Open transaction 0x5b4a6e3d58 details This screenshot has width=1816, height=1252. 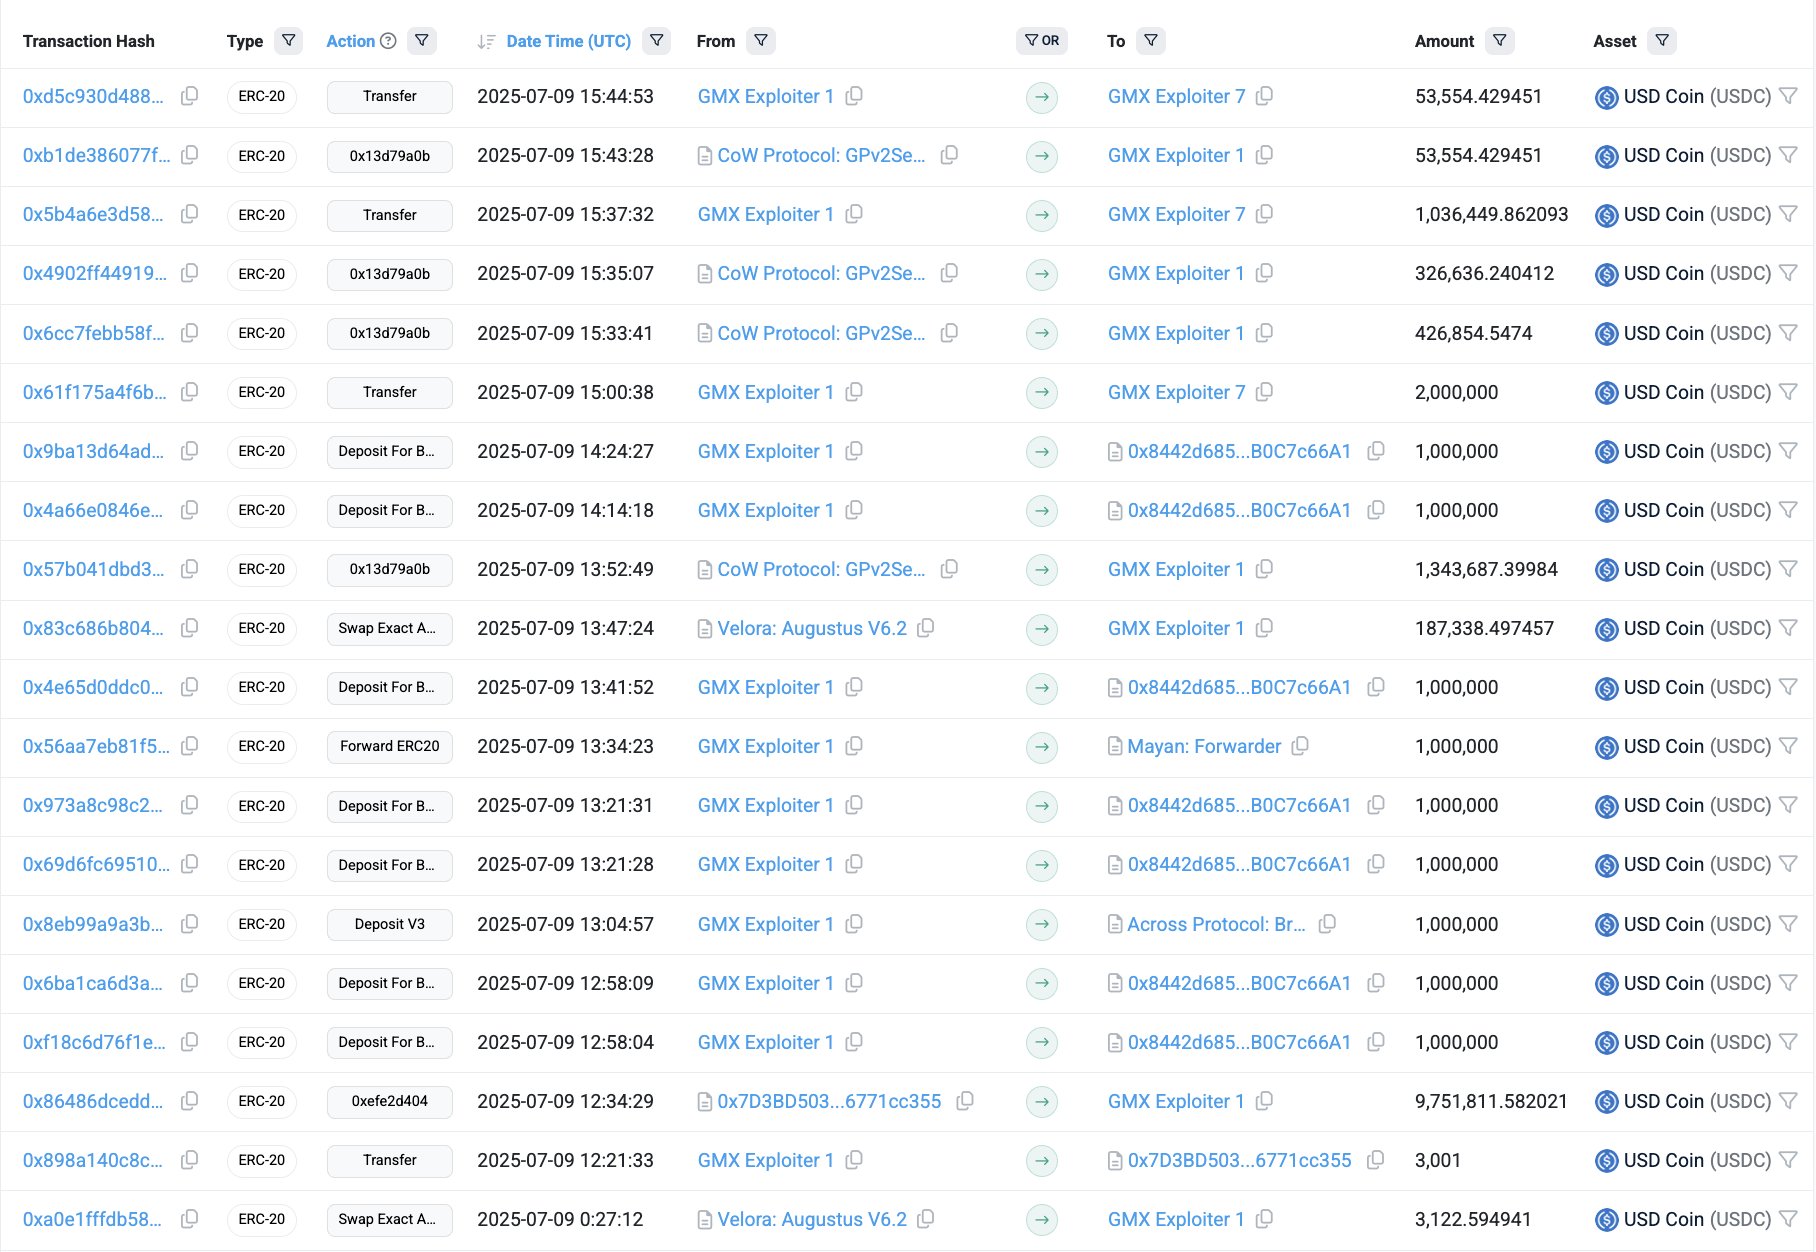point(93,214)
